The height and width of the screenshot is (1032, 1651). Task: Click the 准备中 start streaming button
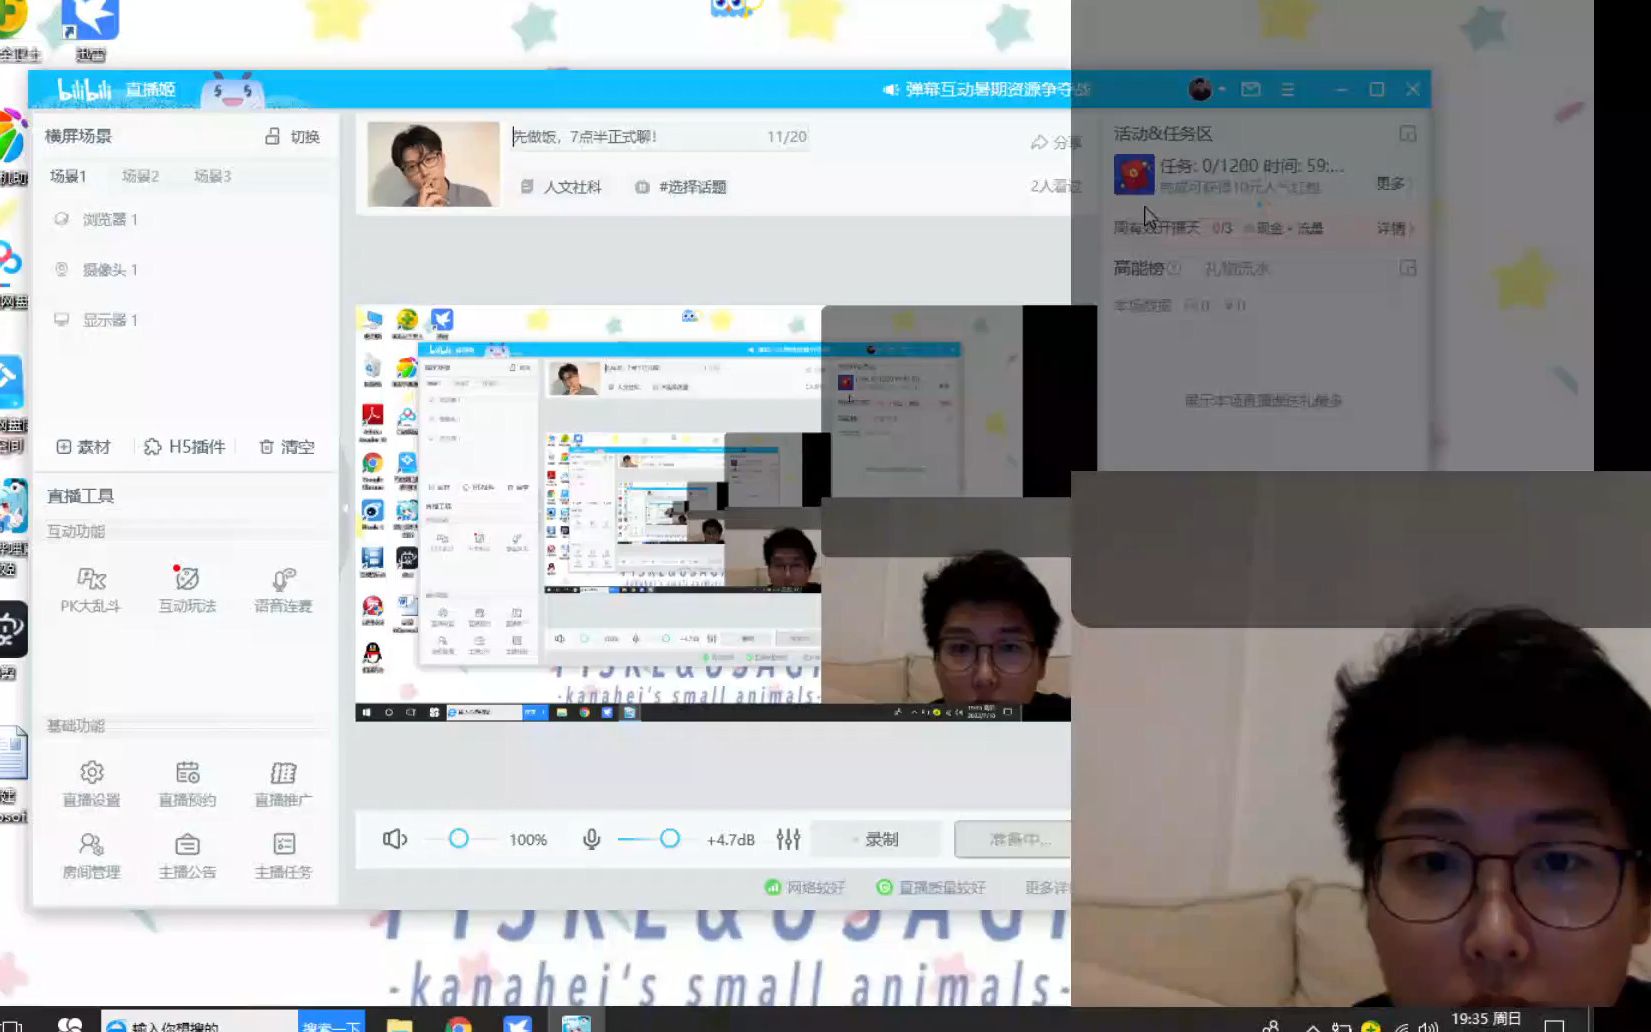1013,839
